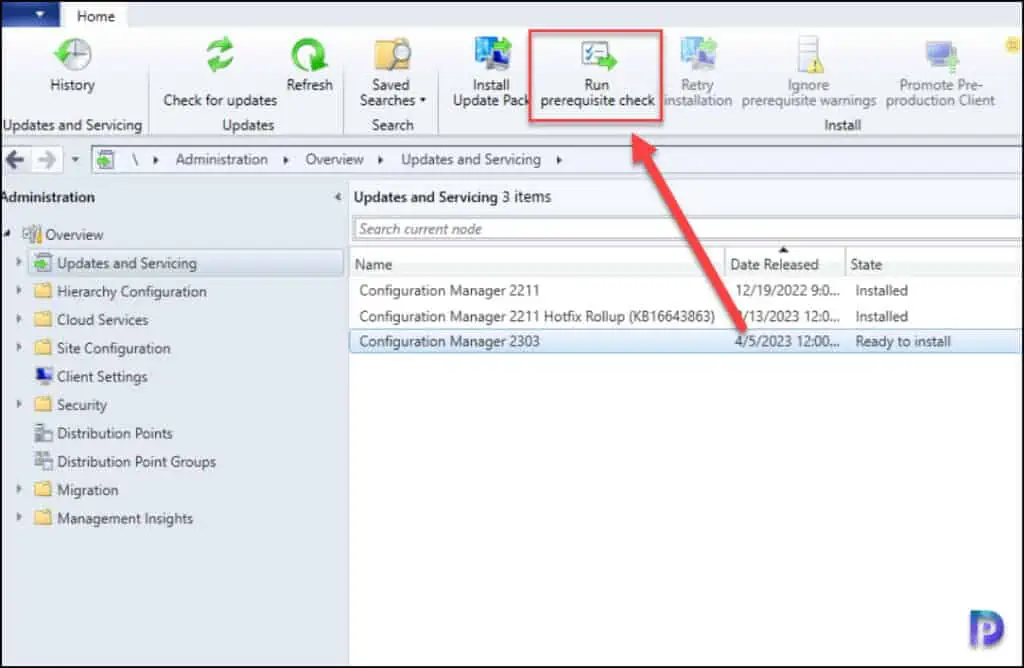Expand Management Insights folder
The height and width of the screenshot is (668, 1024).
pos(18,517)
